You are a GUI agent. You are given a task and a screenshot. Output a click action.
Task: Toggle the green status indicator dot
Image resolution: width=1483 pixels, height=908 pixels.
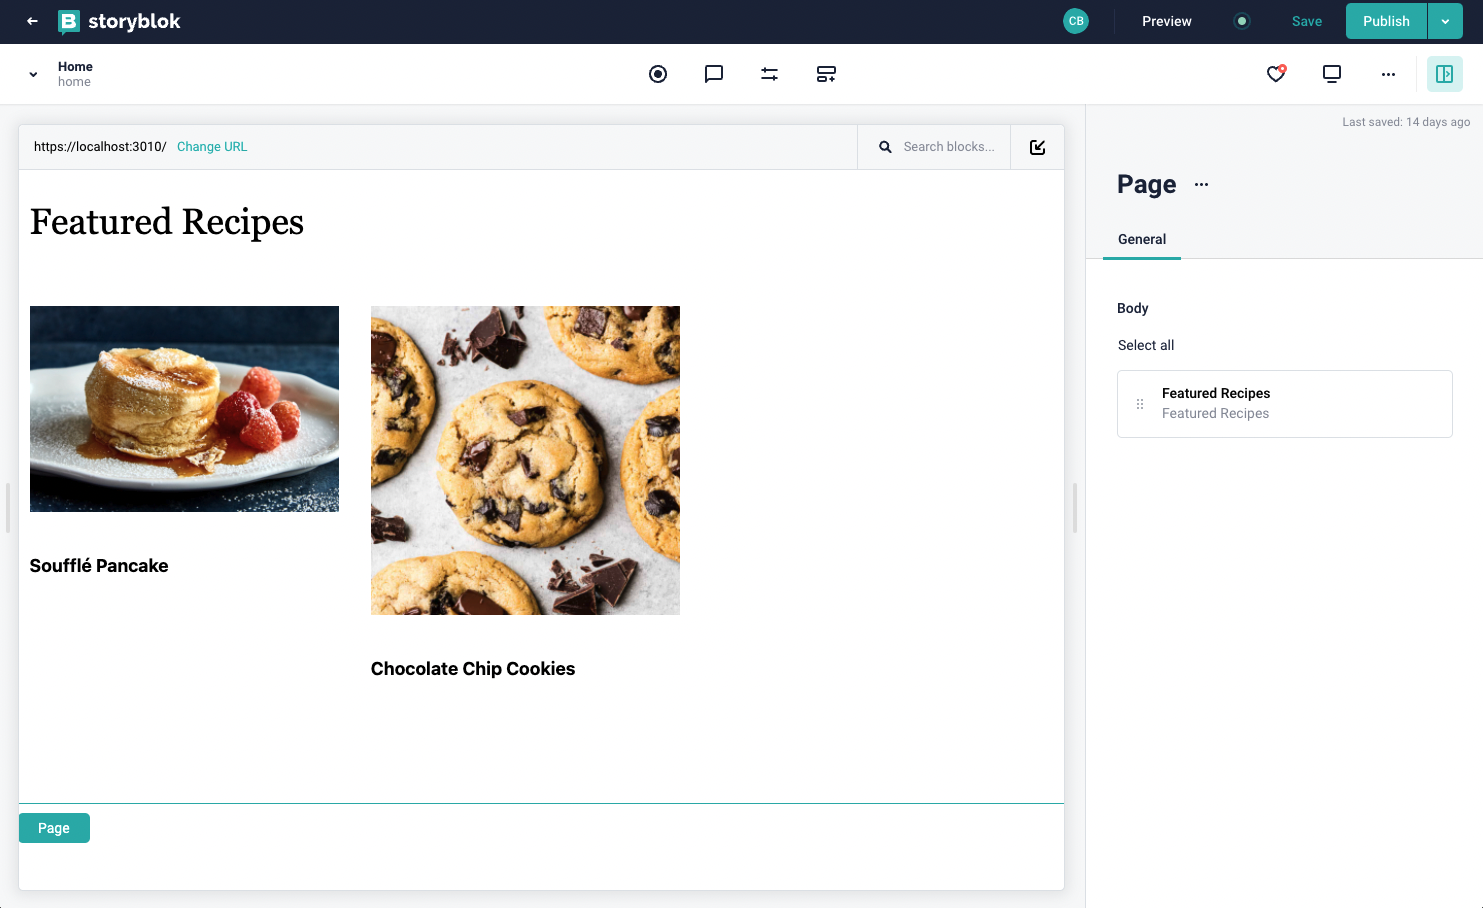point(1242,21)
